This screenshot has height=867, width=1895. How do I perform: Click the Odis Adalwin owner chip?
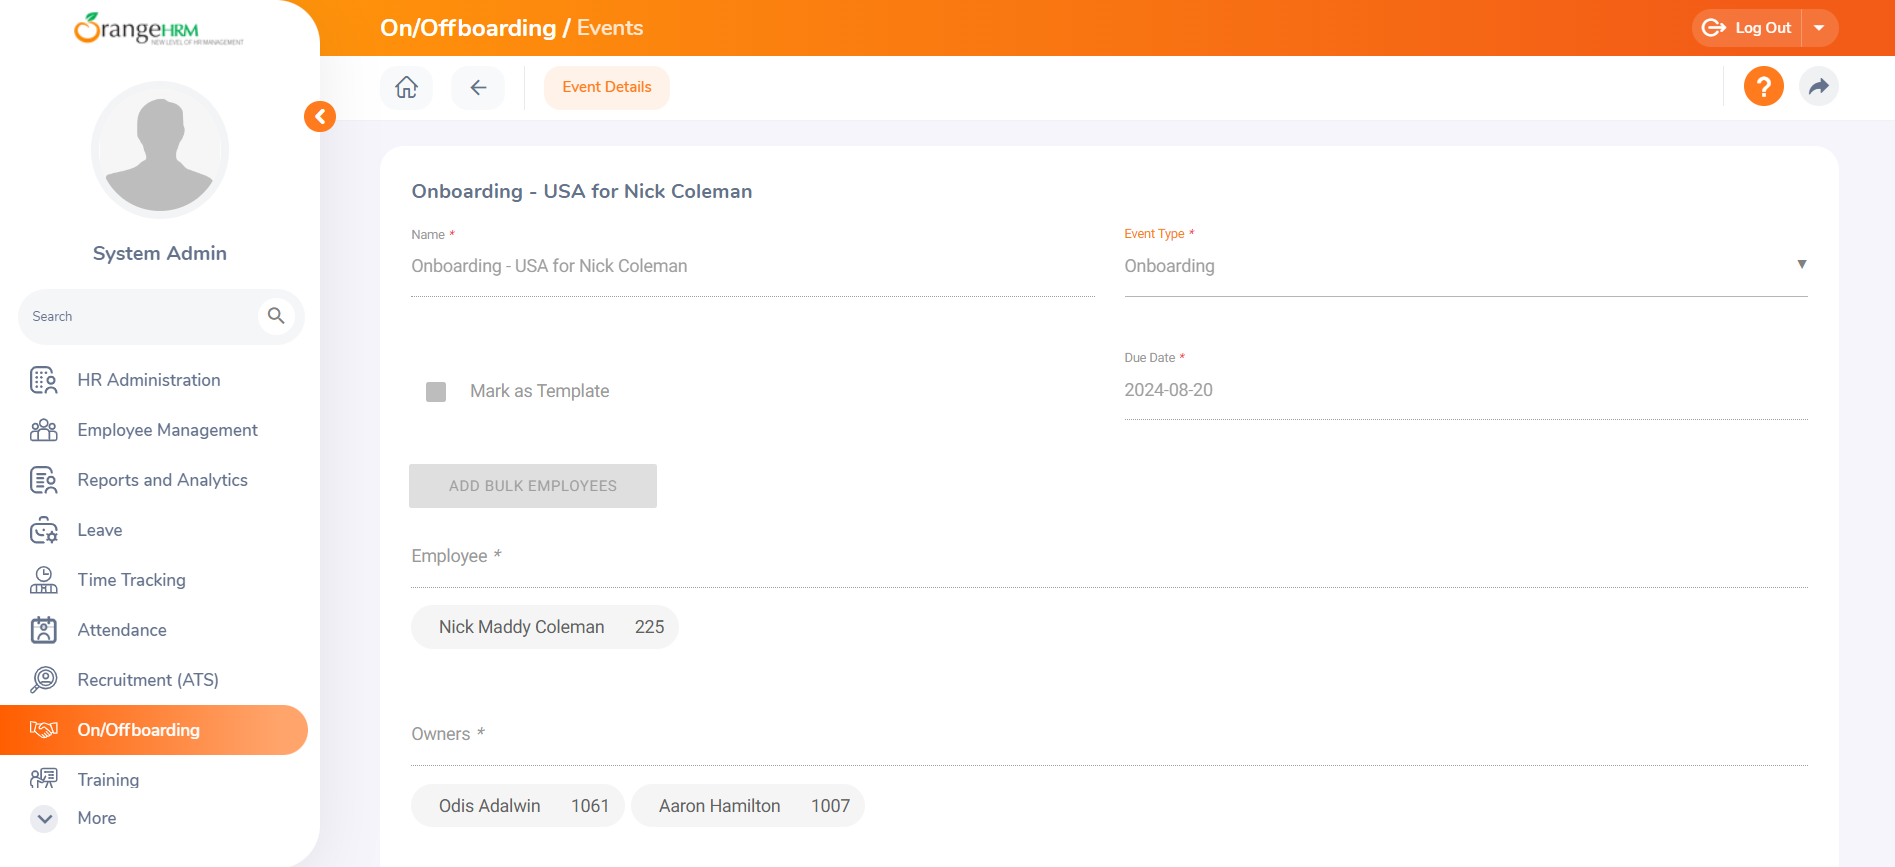[518, 806]
